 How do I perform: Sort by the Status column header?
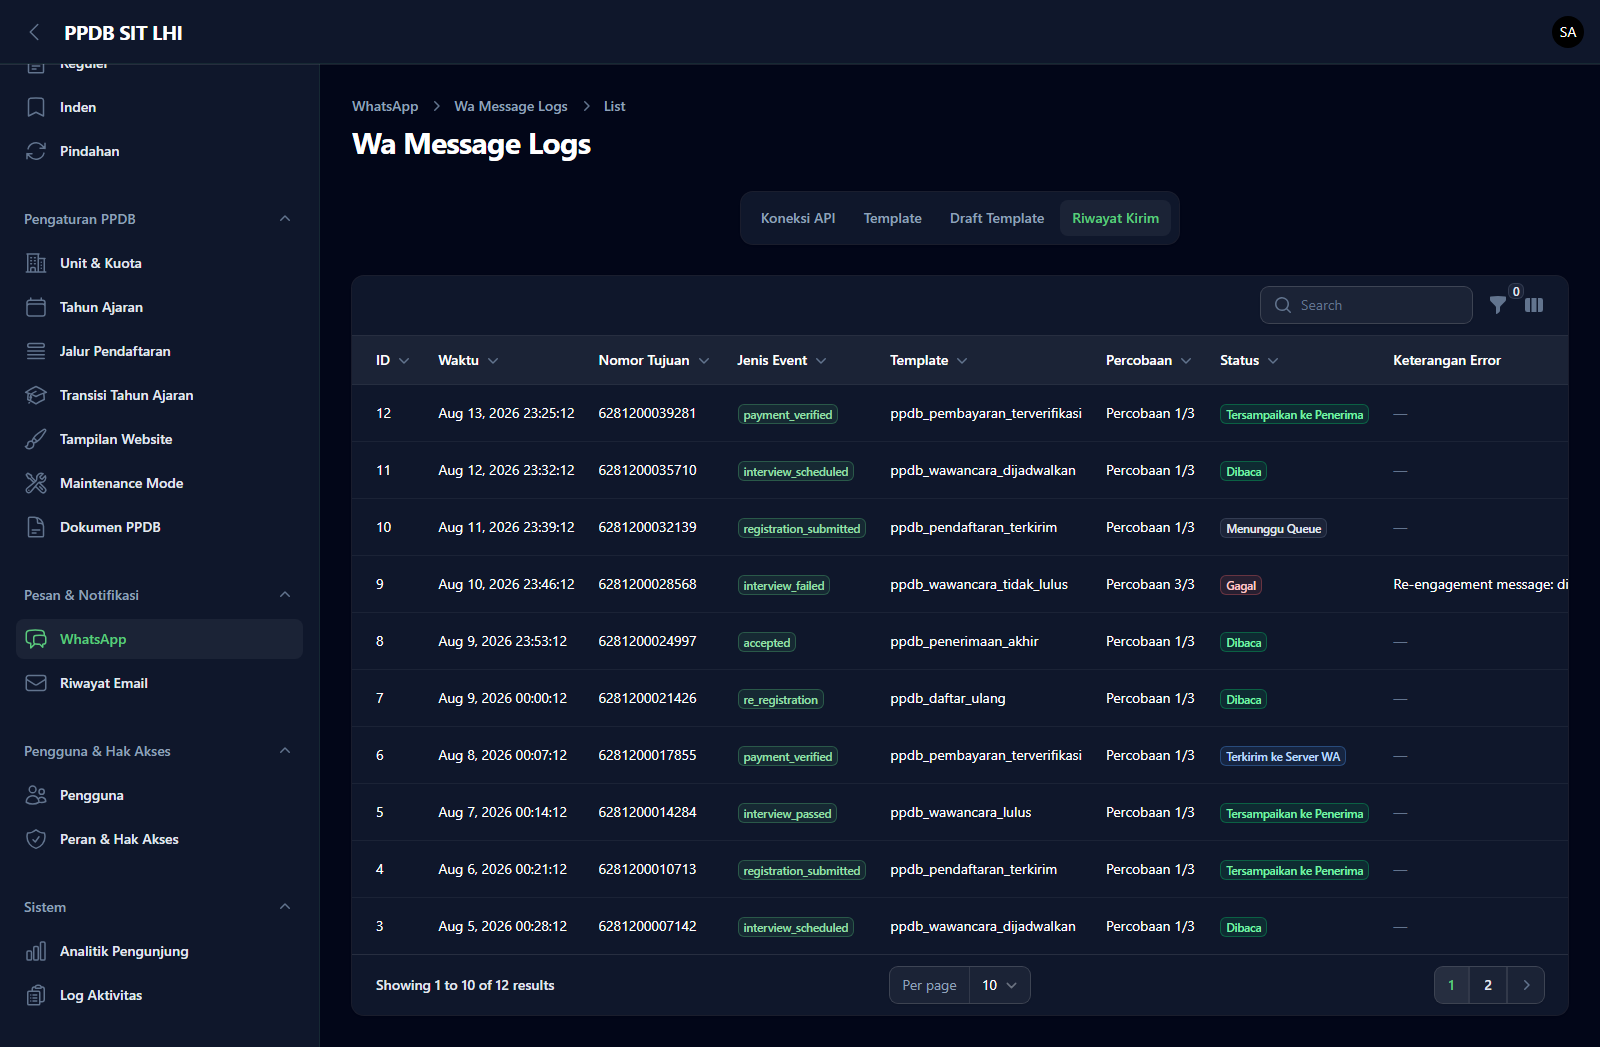[1249, 360]
